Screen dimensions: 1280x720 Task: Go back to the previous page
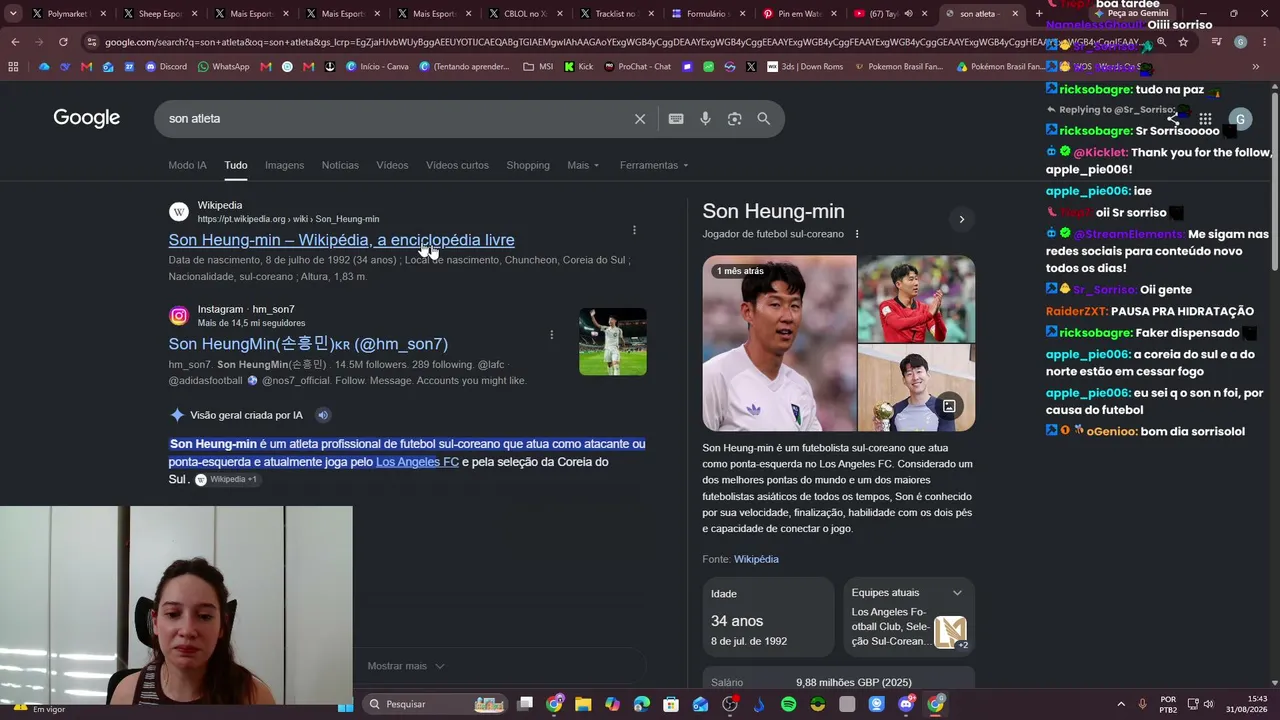click(15, 42)
